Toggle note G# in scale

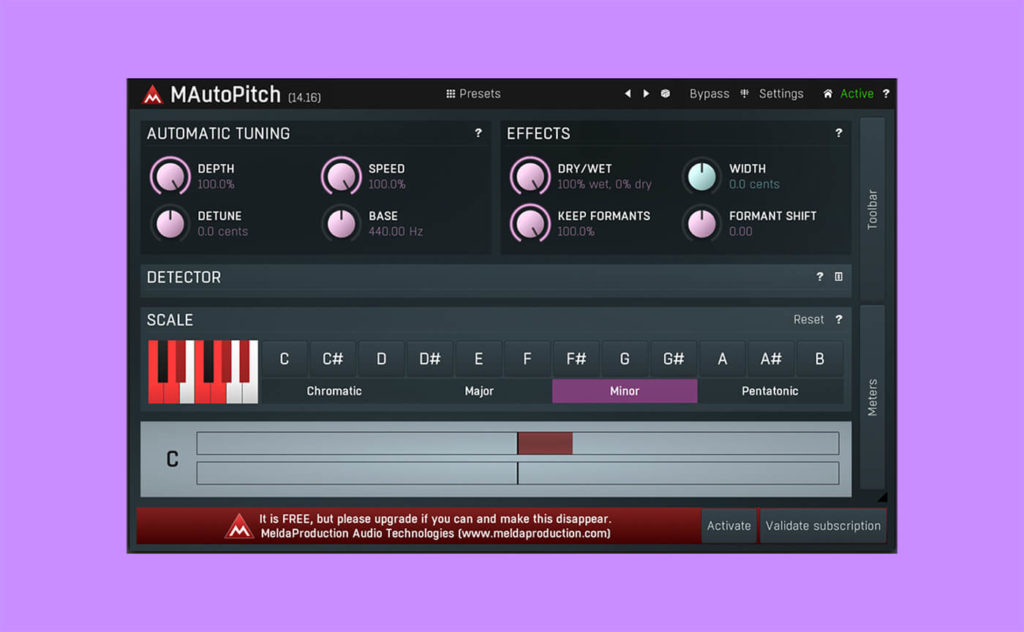(x=673, y=358)
